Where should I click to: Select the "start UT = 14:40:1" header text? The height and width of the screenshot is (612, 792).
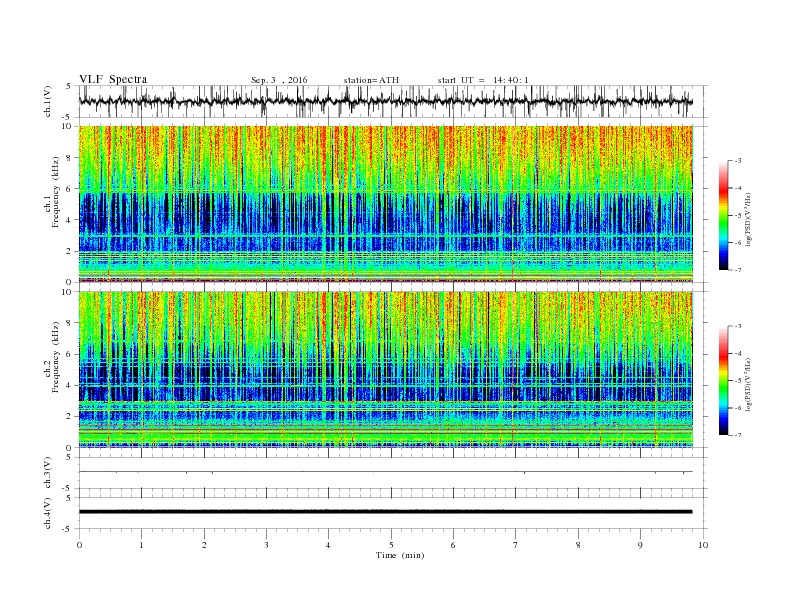click(483, 80)
